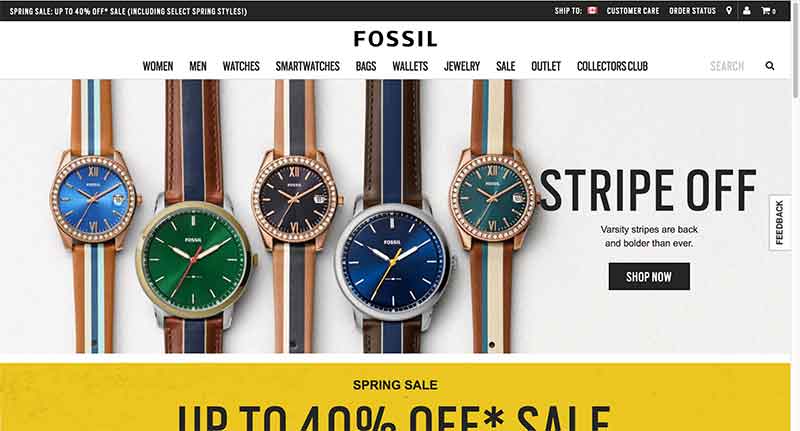Open the Smartwatches menu
The height and width of the screenshot is (431, 800).
[308, 66]
